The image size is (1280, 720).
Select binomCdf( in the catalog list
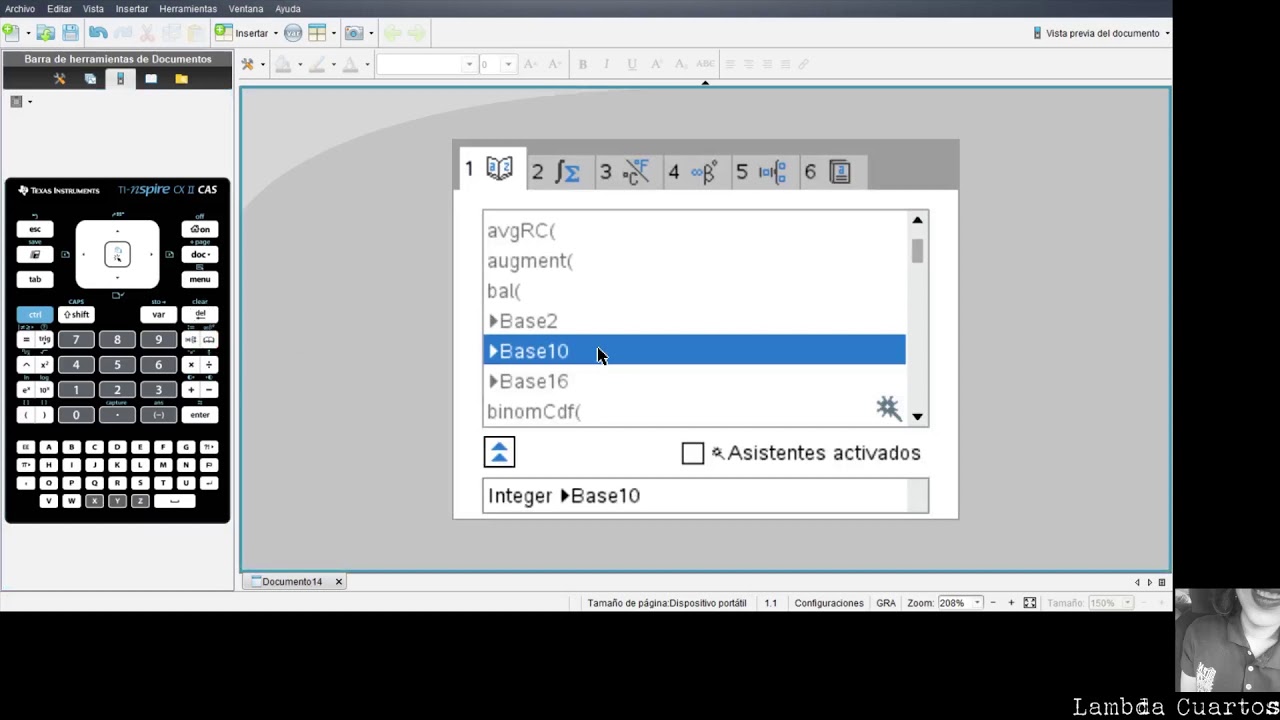click(x=694, y=411)
